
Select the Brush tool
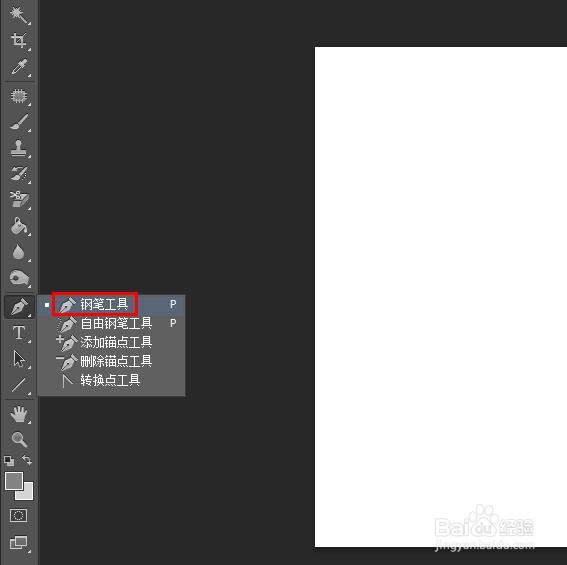pyautogui.click(x=19, y=122)
